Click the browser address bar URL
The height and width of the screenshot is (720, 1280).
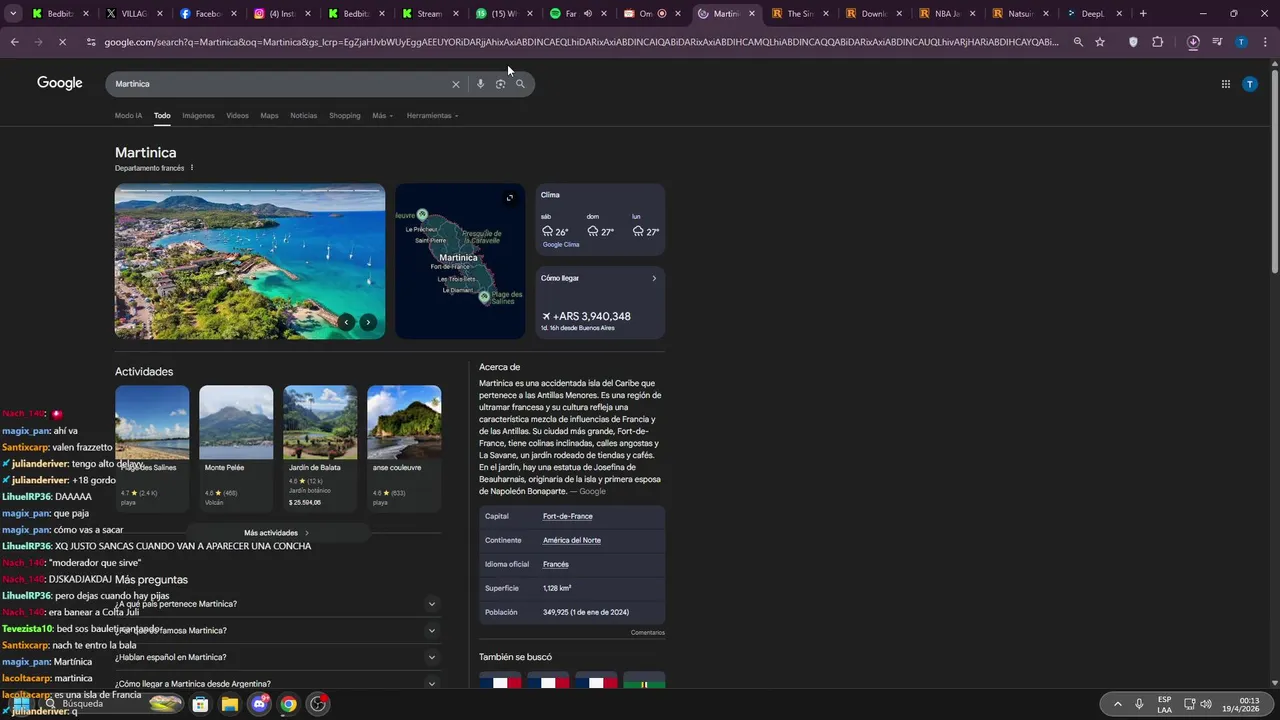pyautogui.click(x=580, y=42)
